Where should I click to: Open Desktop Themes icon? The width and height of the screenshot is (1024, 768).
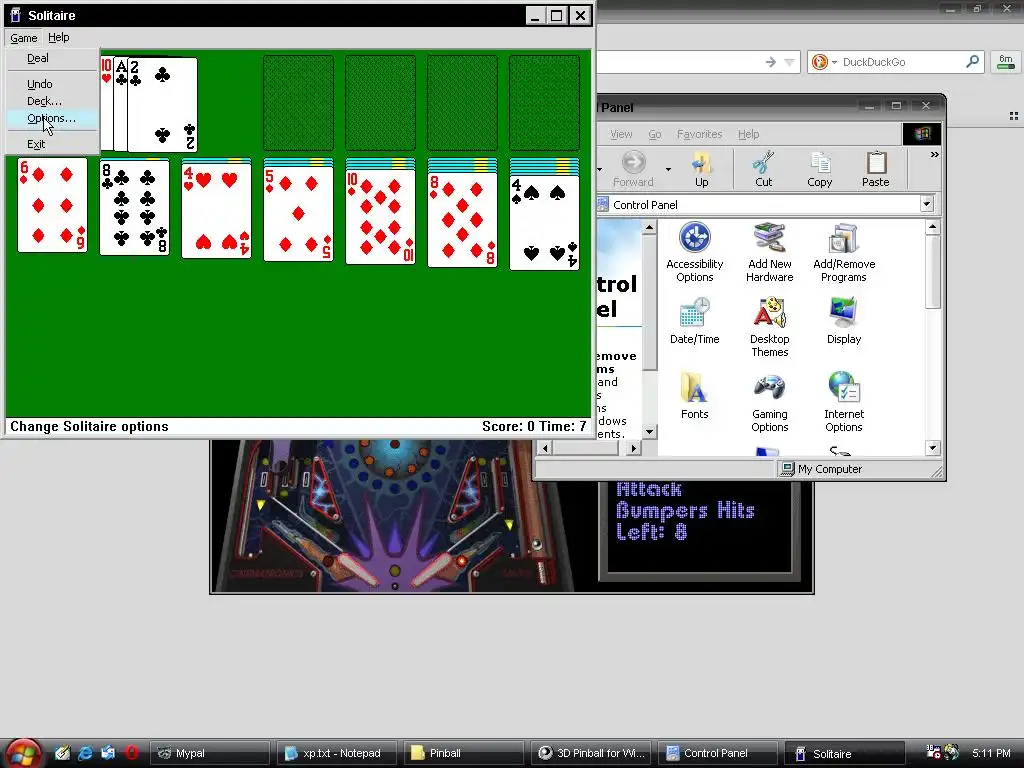click(x=769, y=327)
